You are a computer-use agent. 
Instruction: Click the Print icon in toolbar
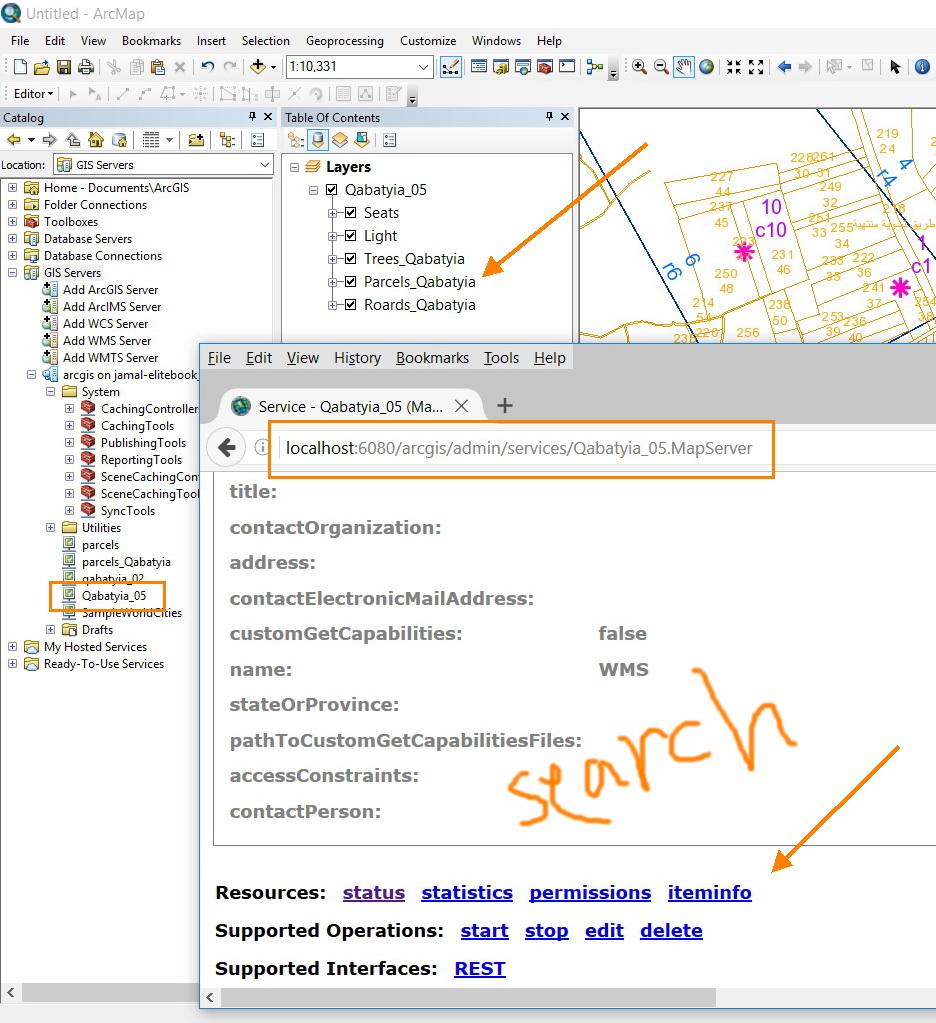(85, 67)
